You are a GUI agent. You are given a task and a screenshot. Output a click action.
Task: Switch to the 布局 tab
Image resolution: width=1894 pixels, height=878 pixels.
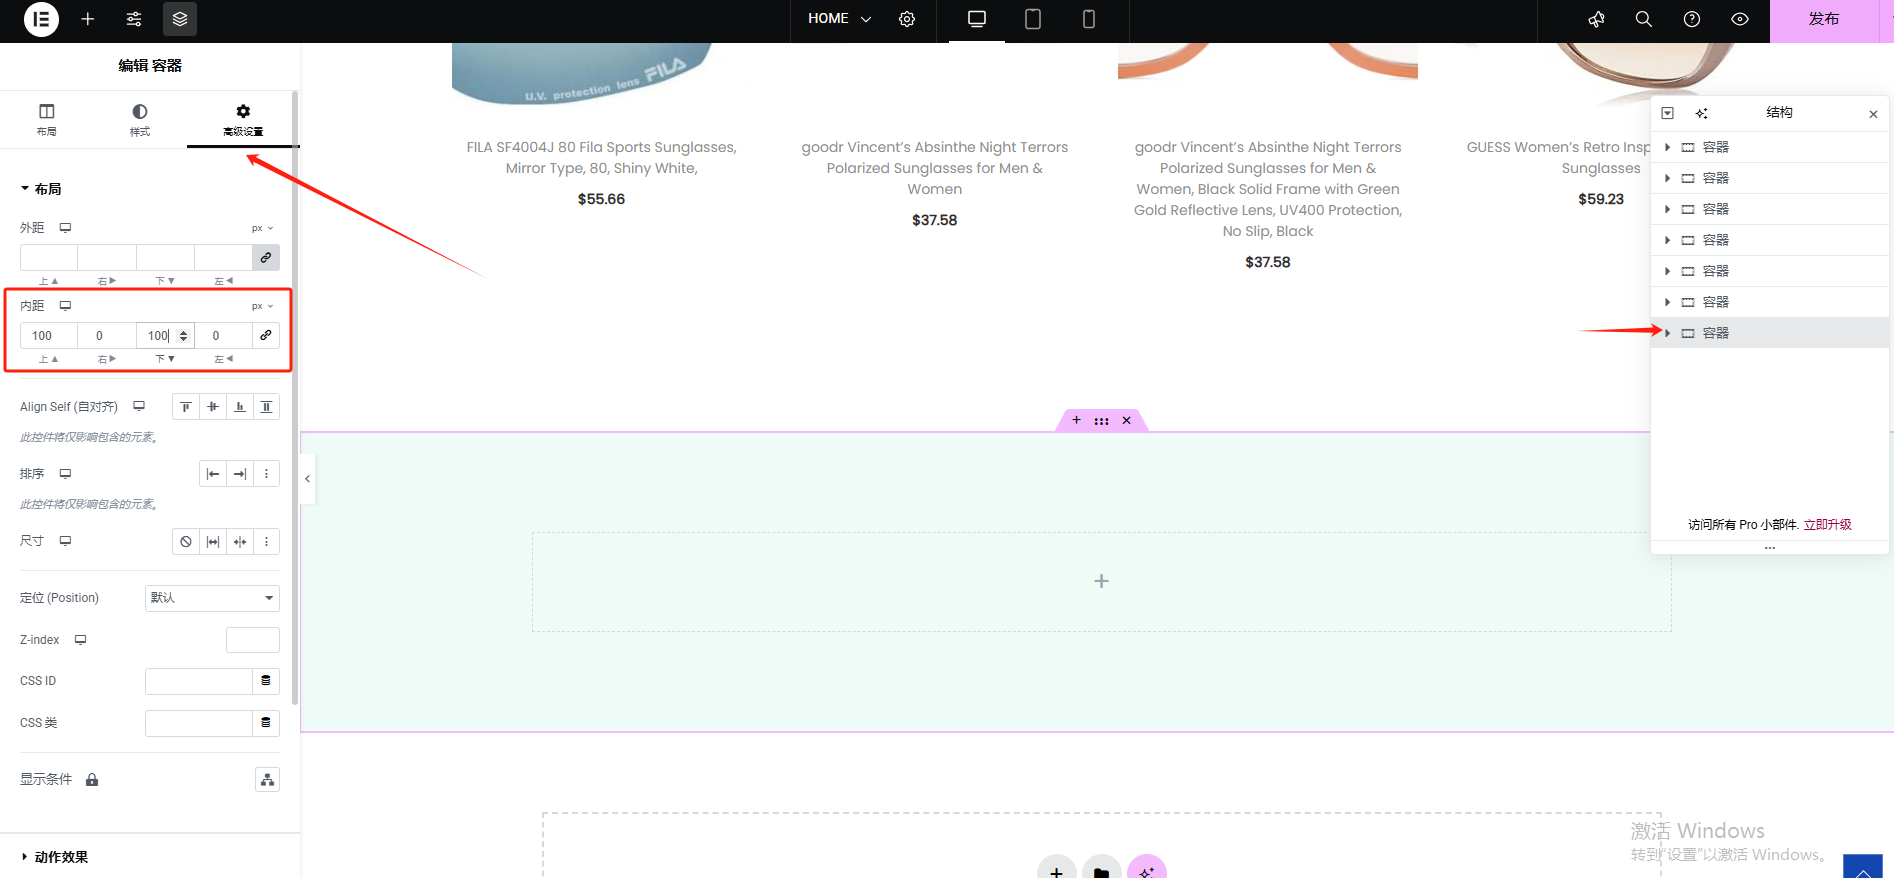[47, 119]
